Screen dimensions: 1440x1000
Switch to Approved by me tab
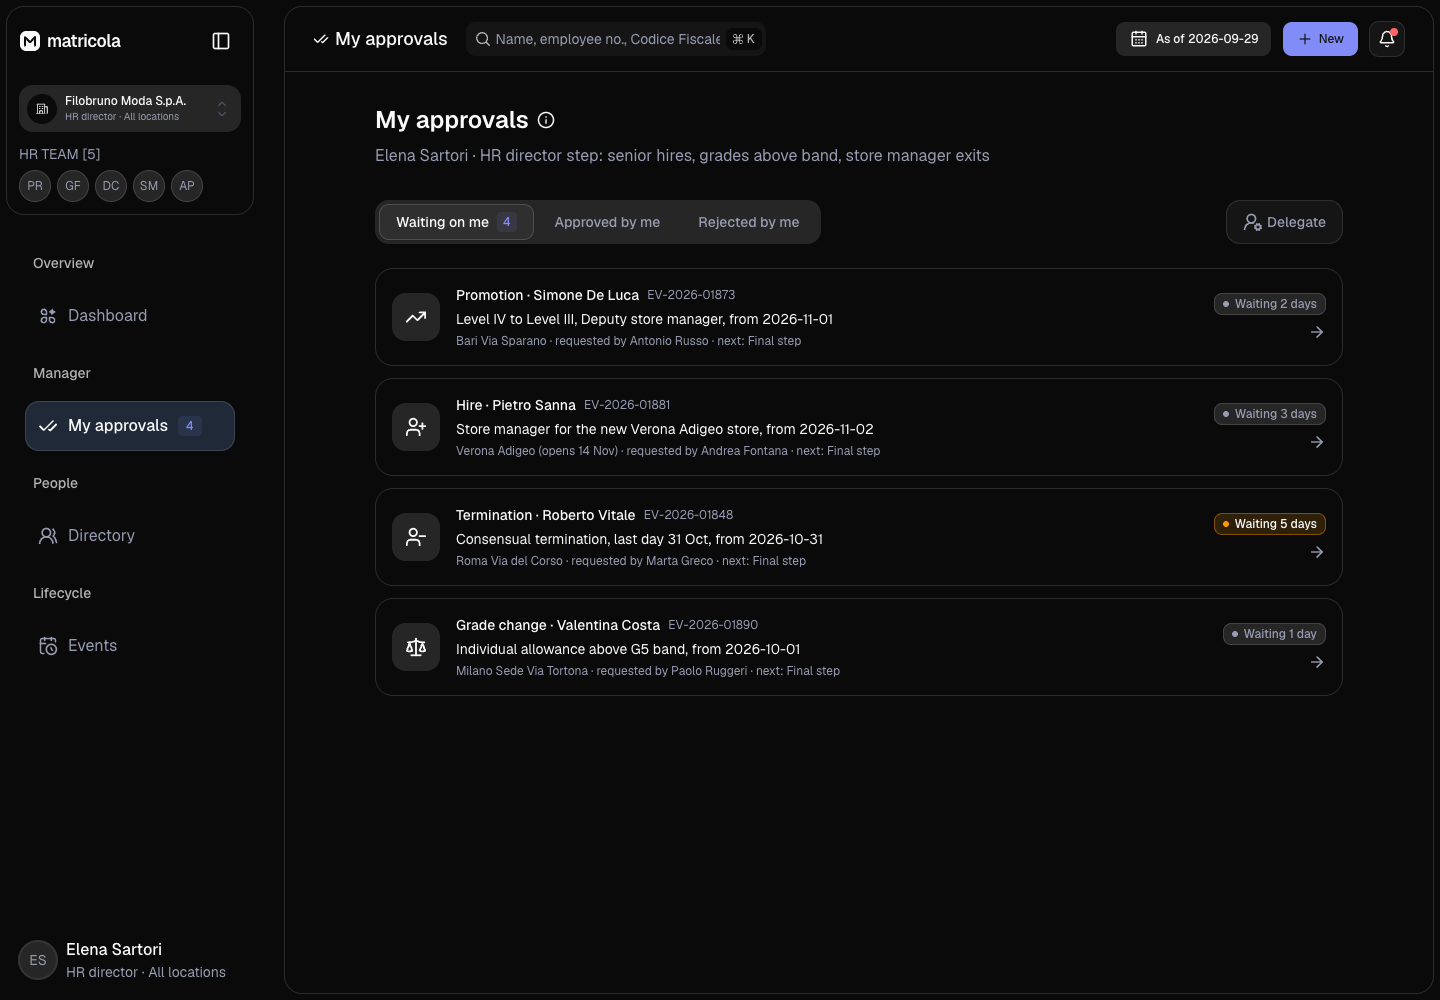tap(607, 222)
